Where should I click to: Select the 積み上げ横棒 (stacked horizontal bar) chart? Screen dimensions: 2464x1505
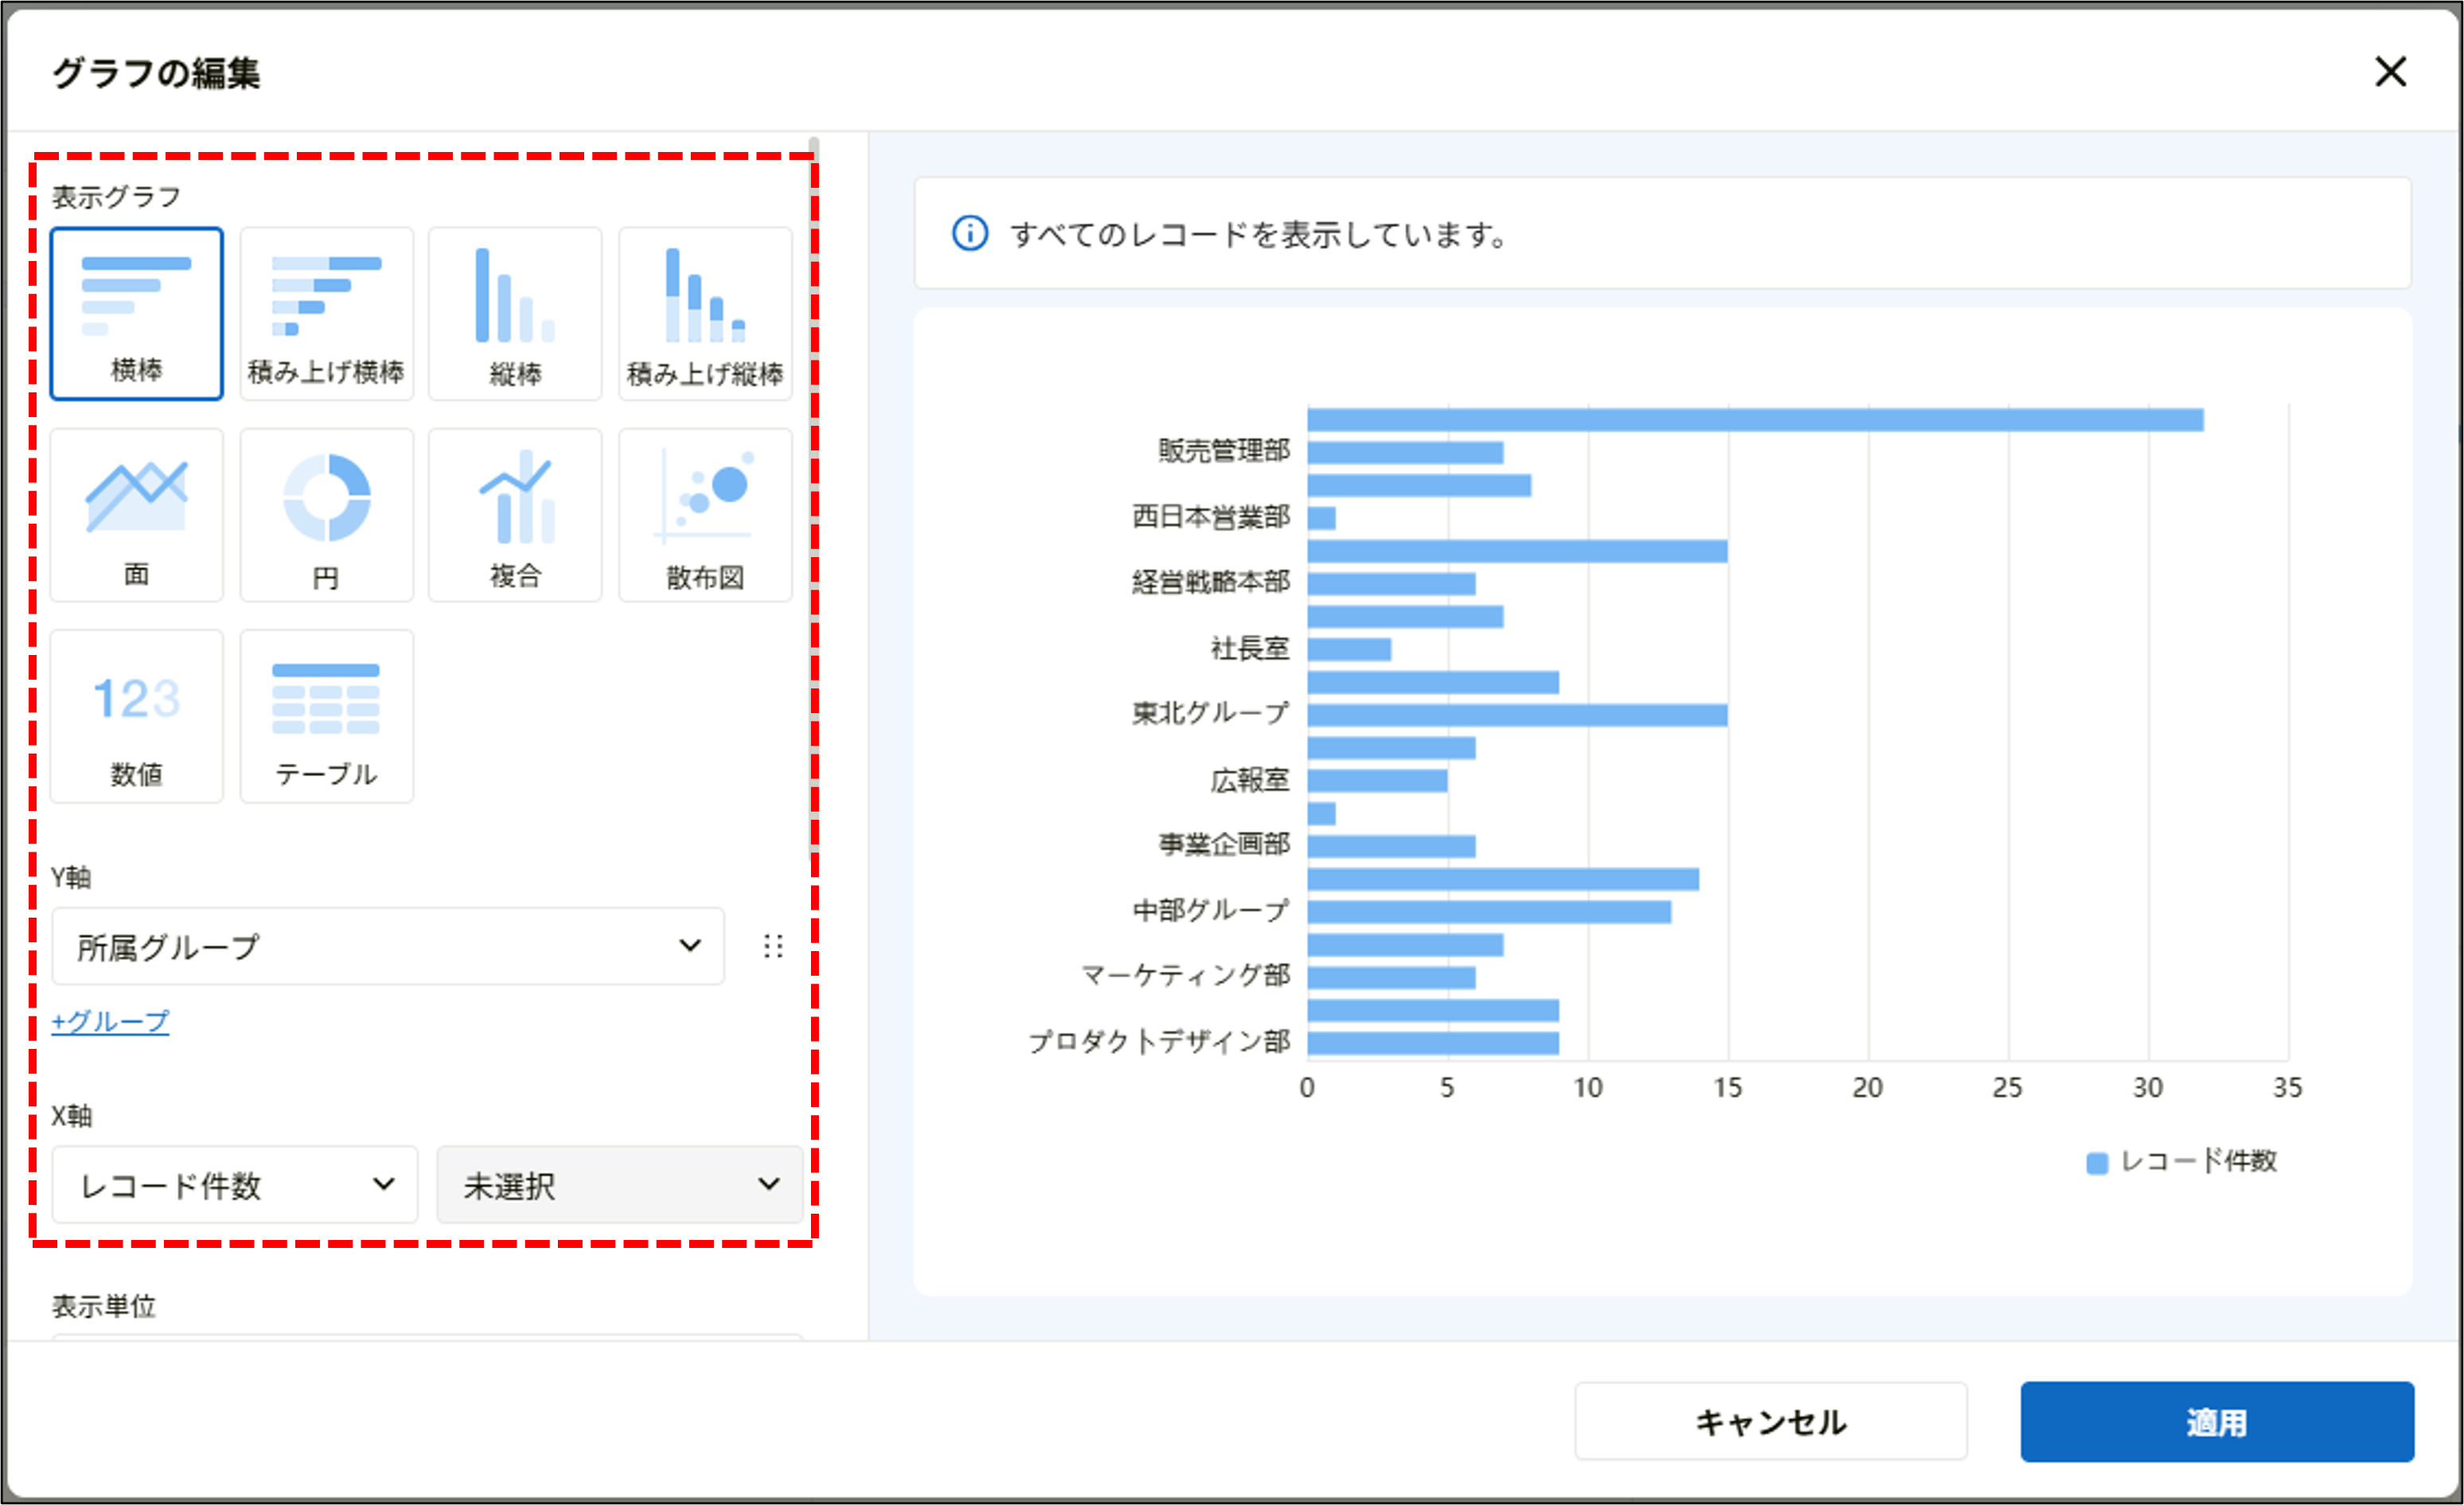[x=326, y=313]
